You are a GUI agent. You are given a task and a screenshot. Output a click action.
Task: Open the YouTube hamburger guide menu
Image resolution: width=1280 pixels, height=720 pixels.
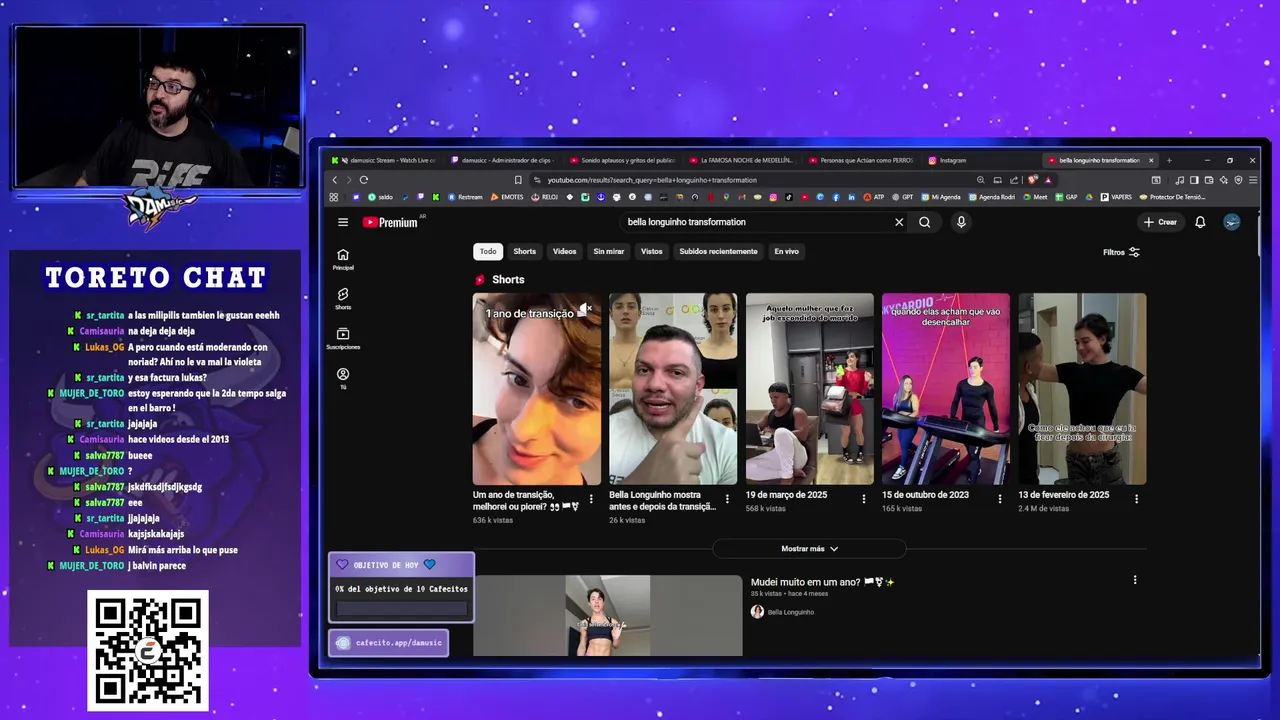343,222
